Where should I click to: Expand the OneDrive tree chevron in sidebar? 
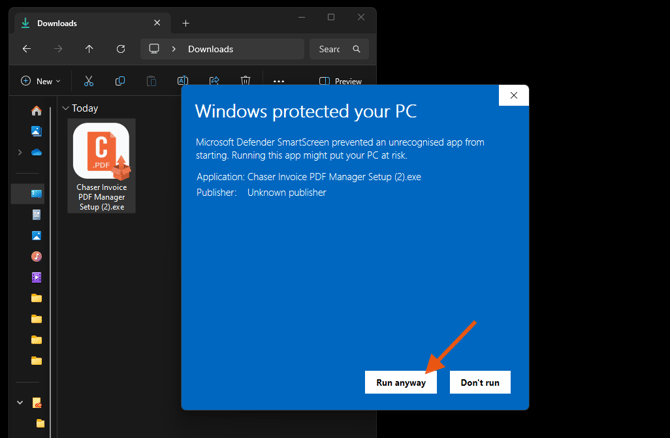20,152
